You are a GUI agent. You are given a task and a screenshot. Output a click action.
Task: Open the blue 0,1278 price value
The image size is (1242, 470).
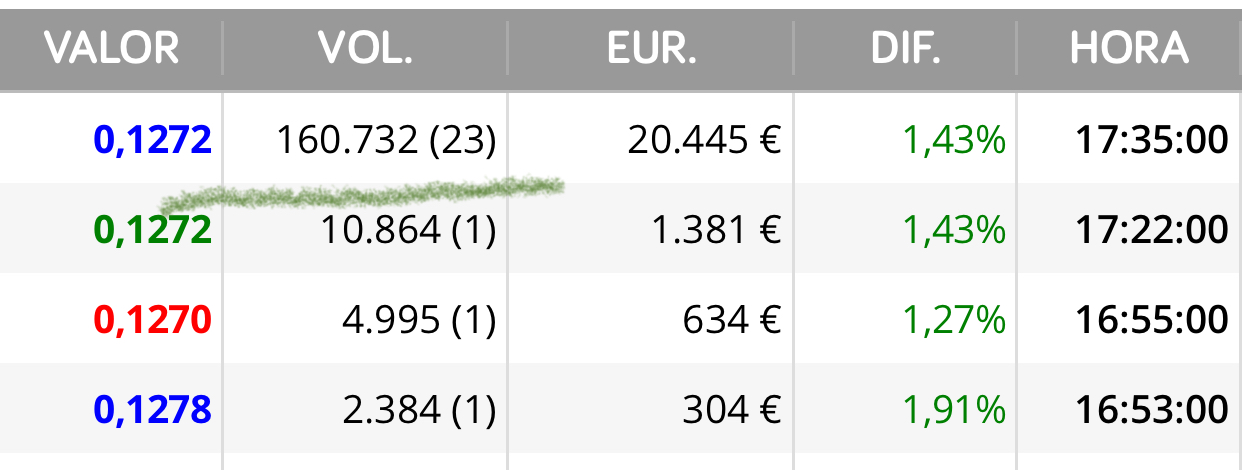click(153, 409)
